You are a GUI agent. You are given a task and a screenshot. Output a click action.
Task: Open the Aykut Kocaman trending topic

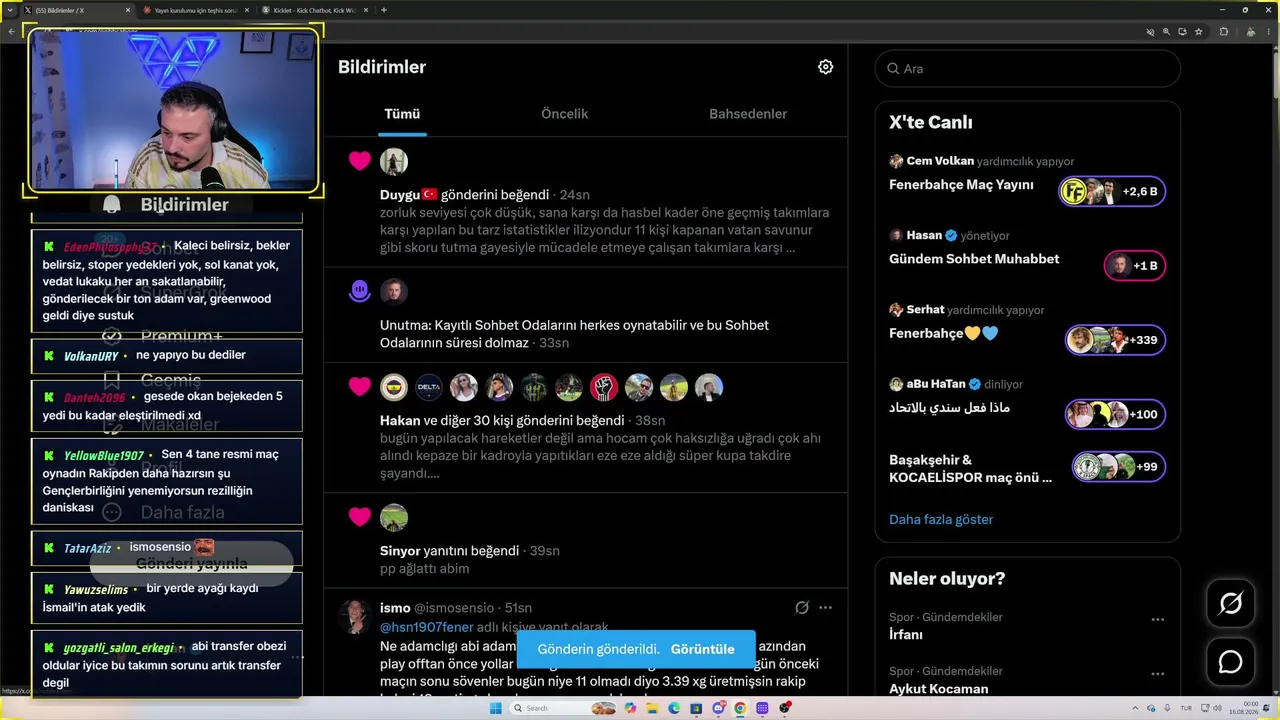pyautogui.click(x=938, y=689)
